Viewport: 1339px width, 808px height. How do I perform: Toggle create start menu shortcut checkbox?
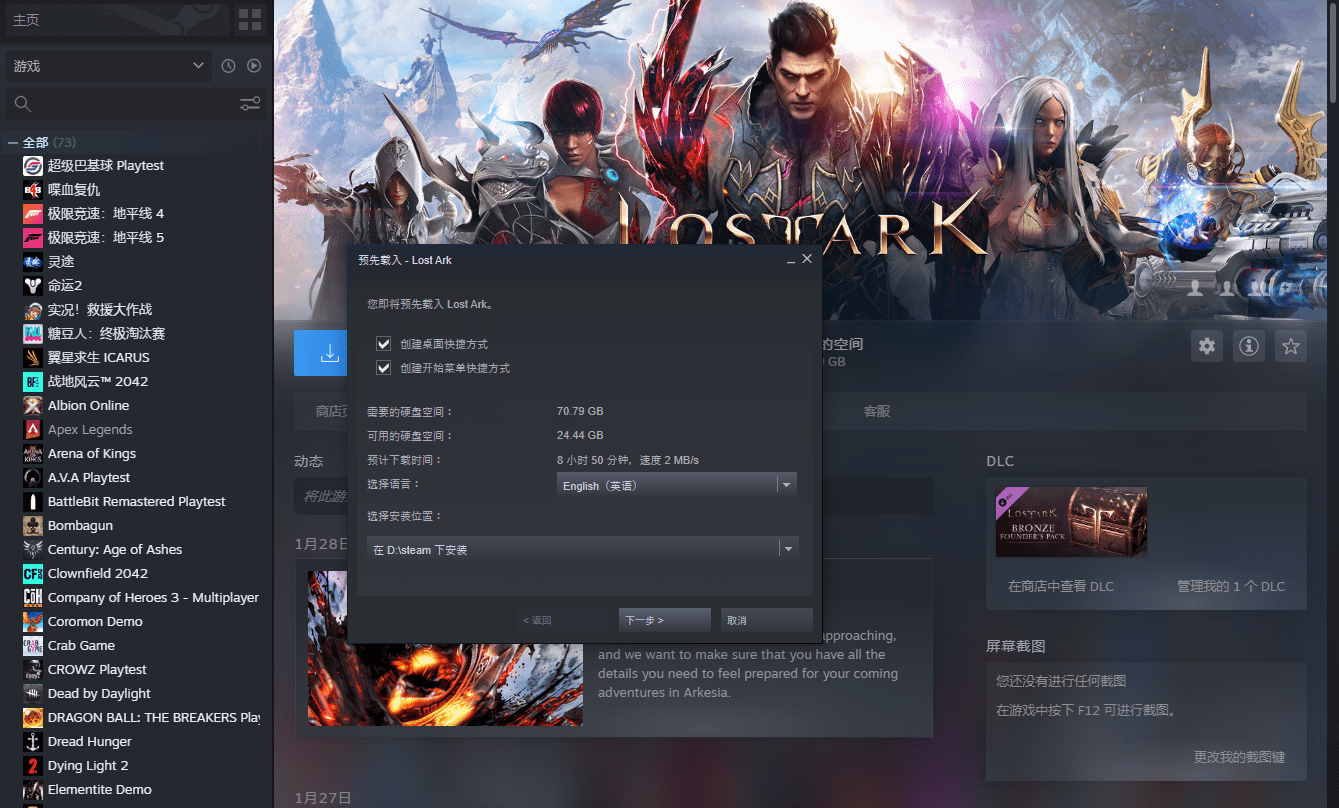coord(383,368)
